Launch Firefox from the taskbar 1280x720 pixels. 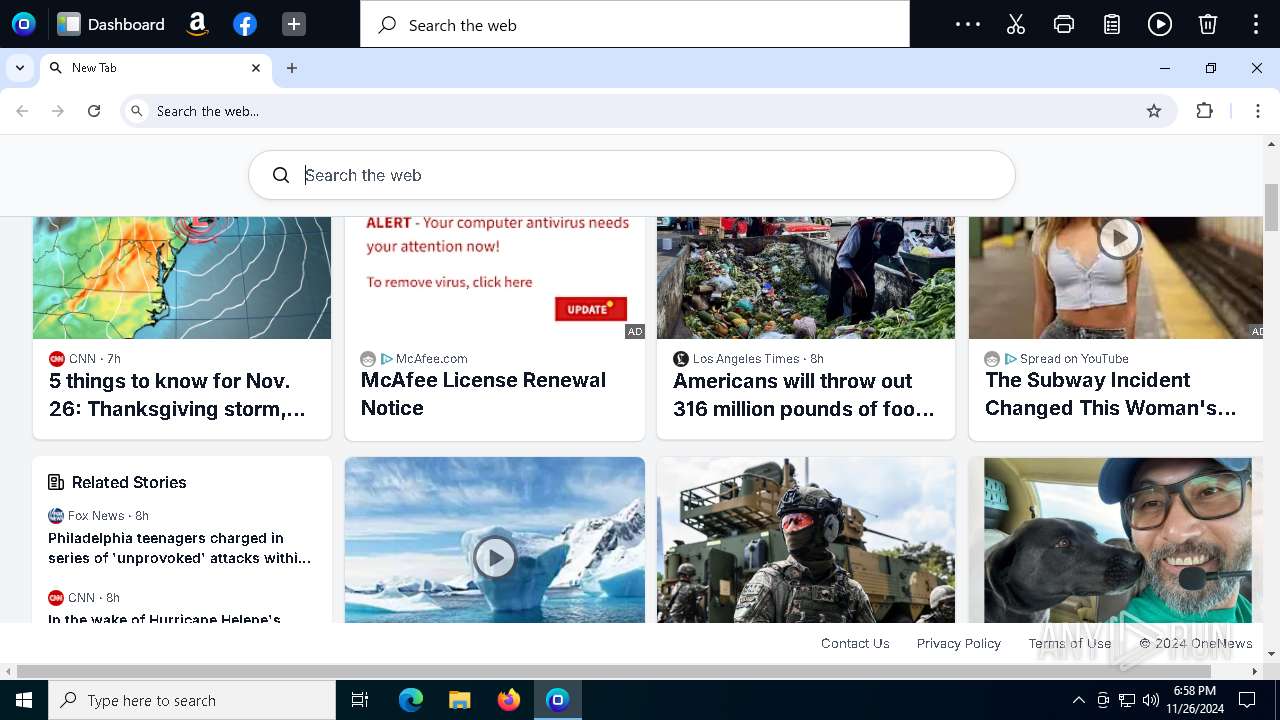click(x=509, y=700)
